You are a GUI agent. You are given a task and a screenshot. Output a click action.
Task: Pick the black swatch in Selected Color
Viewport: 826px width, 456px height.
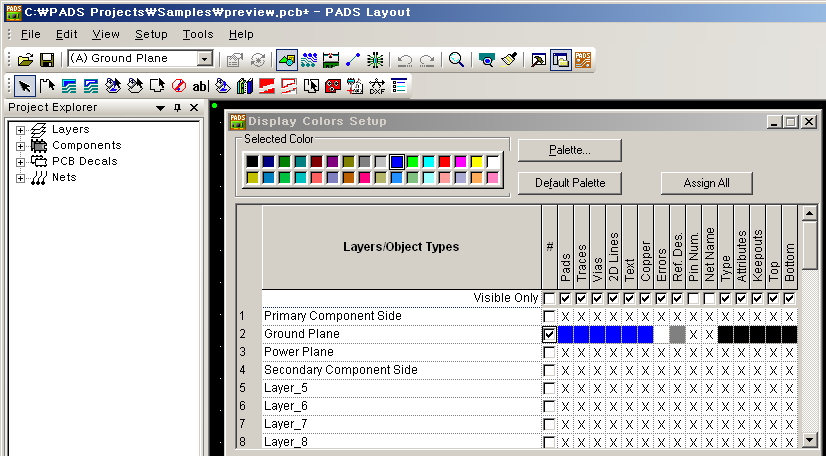pos(252,162)
